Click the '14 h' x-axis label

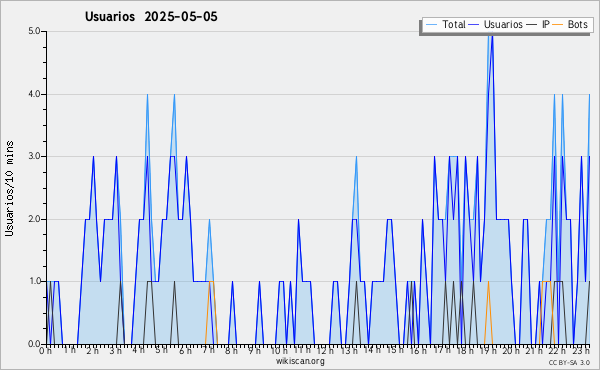point(372,350)
